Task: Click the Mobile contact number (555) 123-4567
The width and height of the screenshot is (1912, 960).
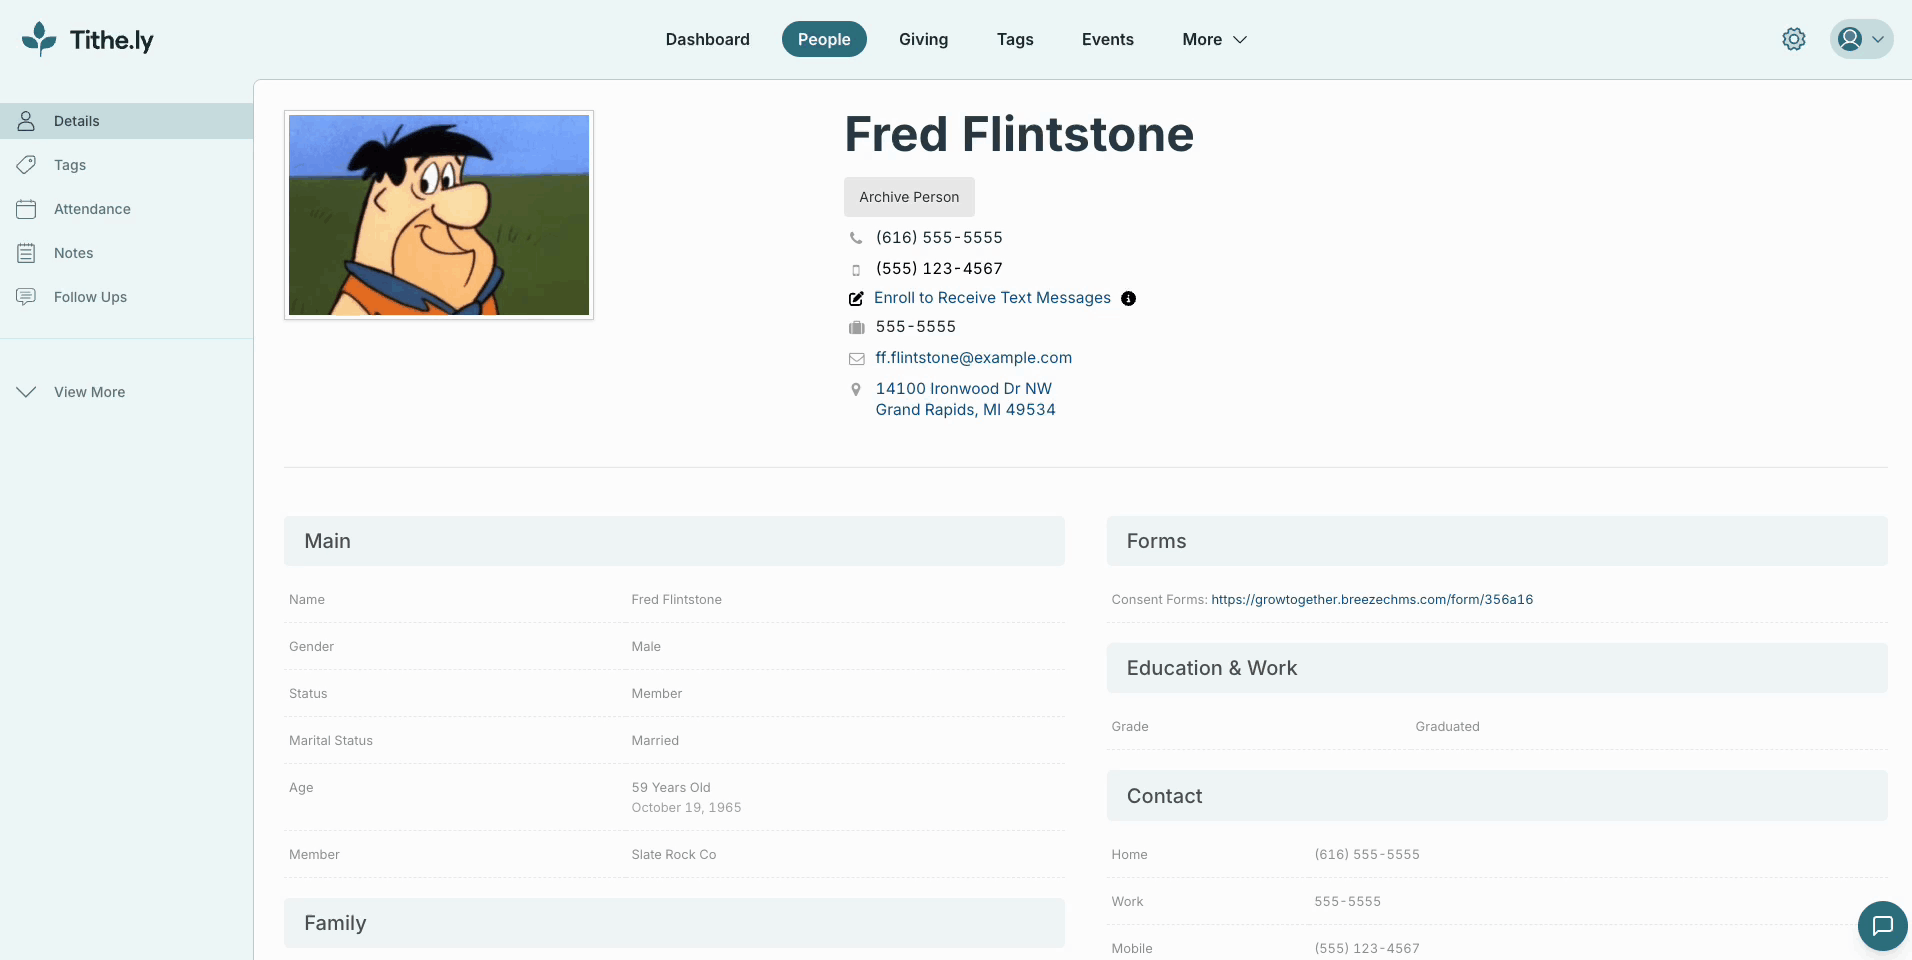Action: (x=1367, y=949)
